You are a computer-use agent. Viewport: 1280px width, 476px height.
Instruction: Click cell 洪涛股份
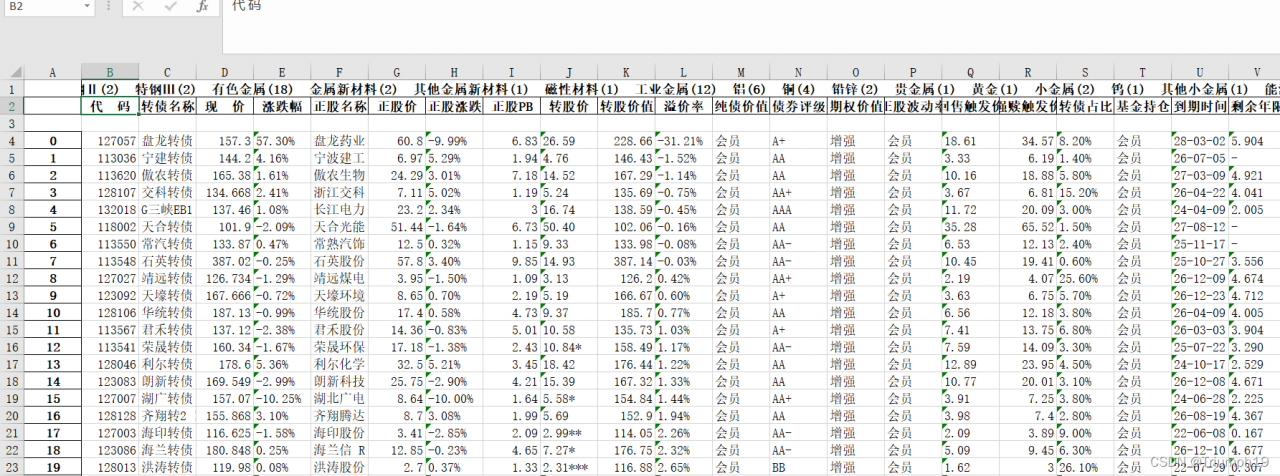click(339, 467)
